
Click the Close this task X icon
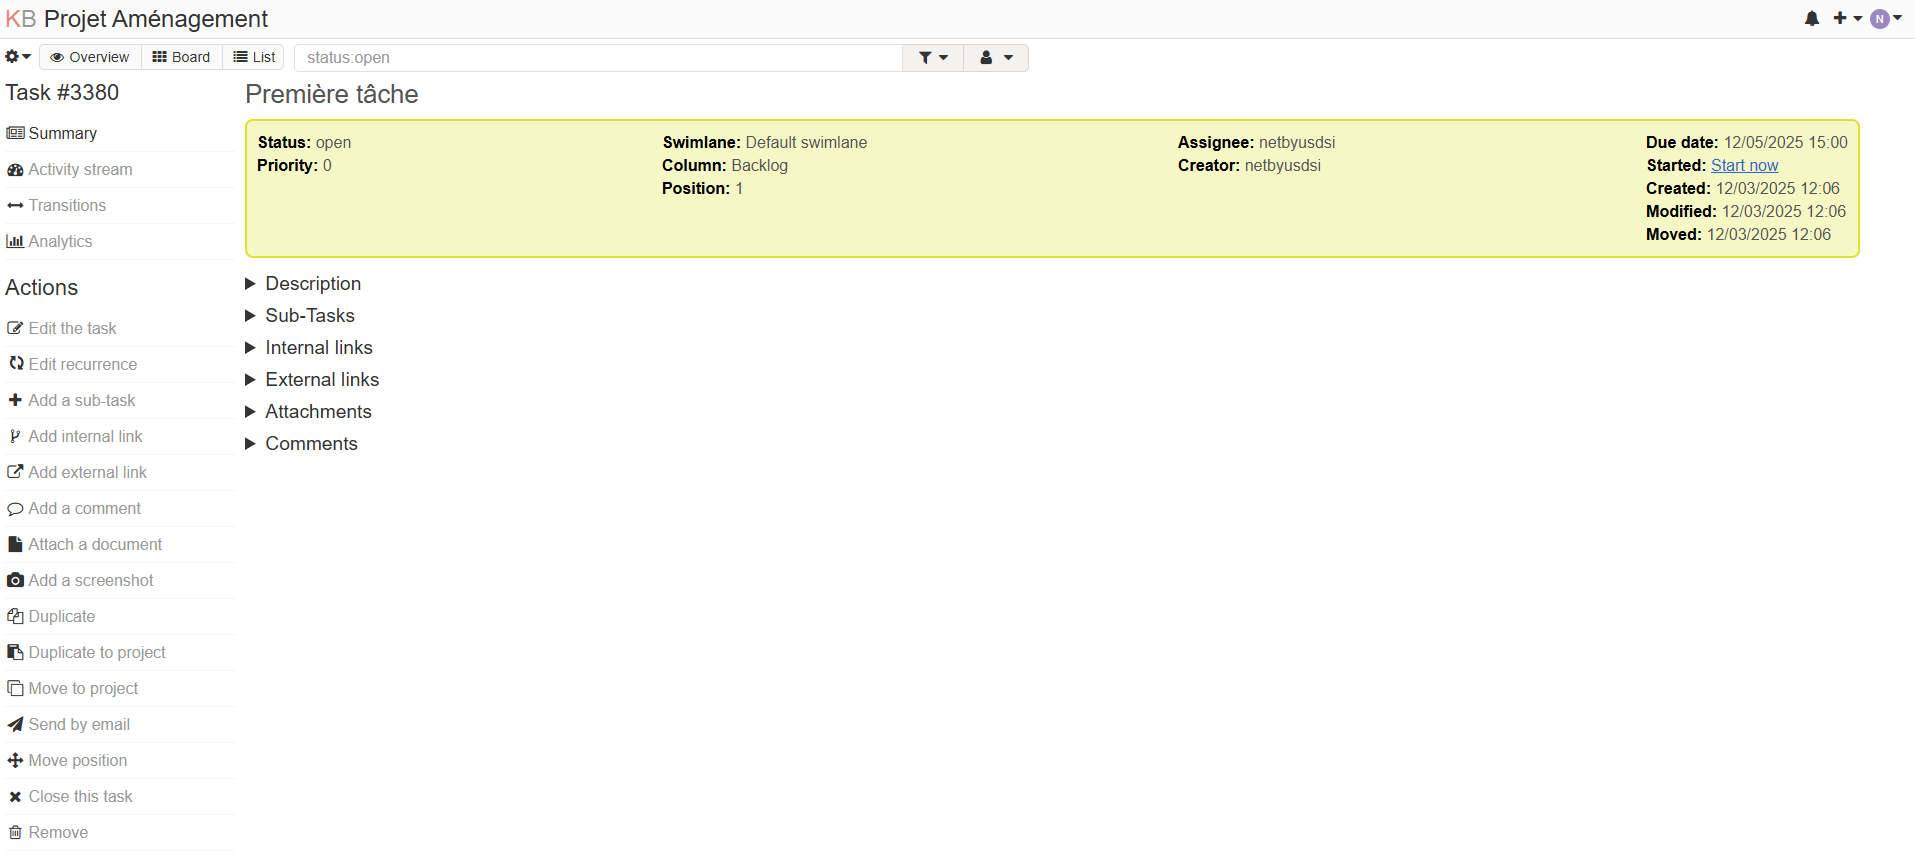pyautogui.click(x=15, y=797)
